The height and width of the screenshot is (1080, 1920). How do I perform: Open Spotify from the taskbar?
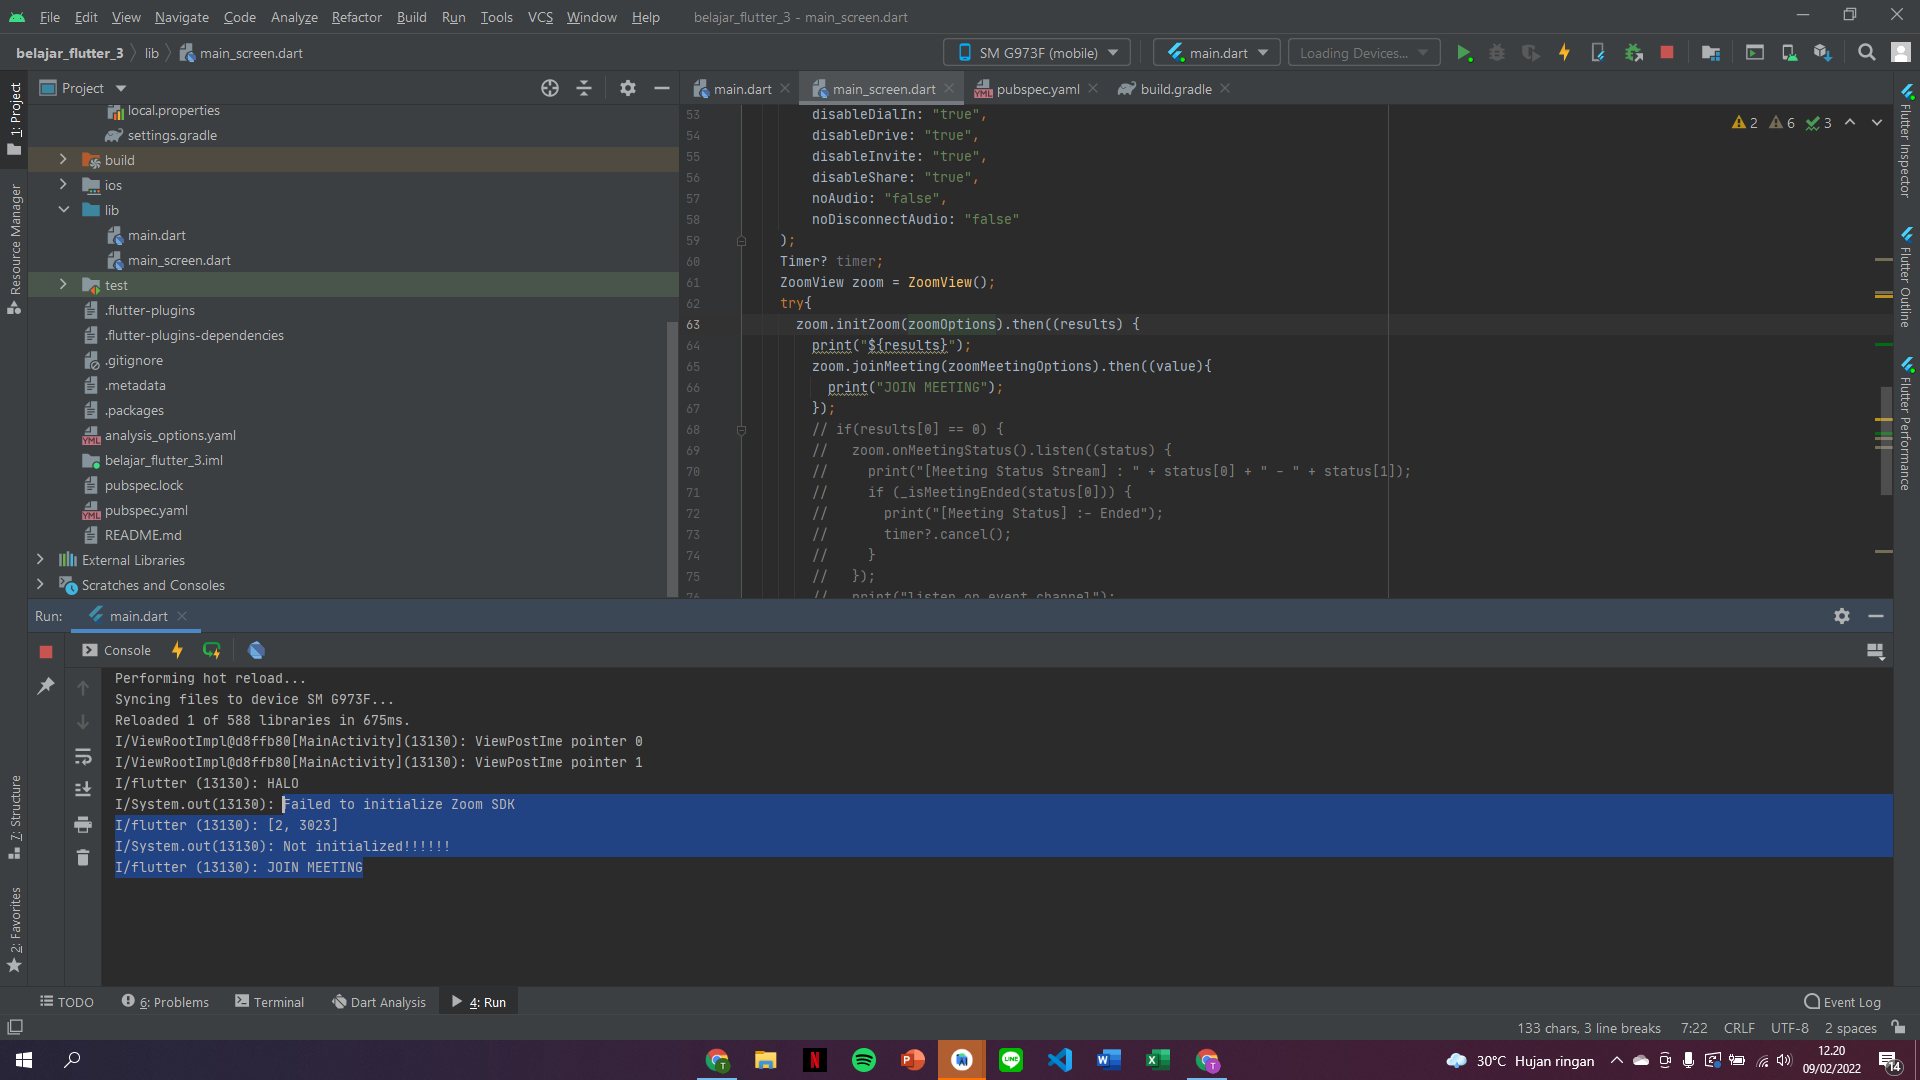click(x=864, y=1059)
